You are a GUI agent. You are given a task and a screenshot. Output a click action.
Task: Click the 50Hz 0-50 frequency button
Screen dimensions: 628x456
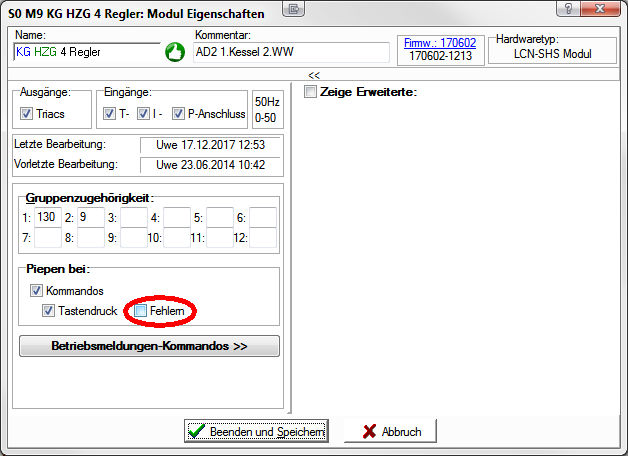267,109
